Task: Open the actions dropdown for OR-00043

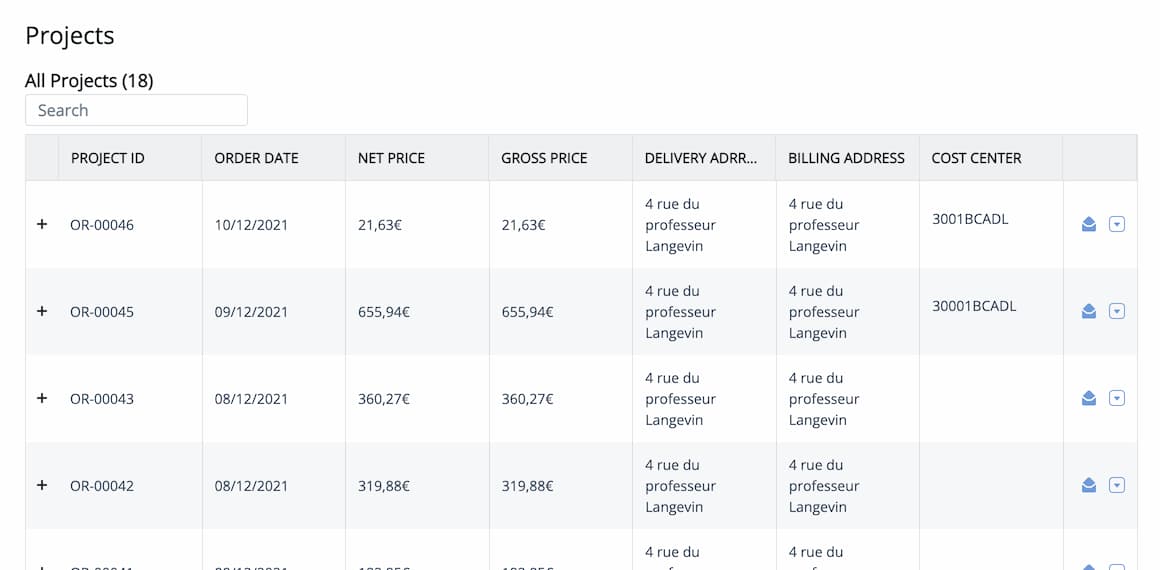Action: (1117, 399)
